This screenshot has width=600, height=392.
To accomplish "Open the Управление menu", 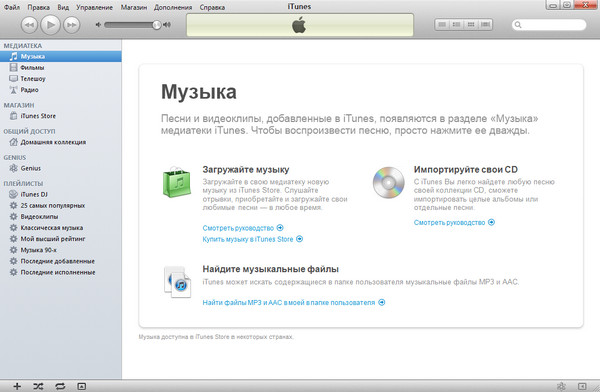I will pos(95,7).
